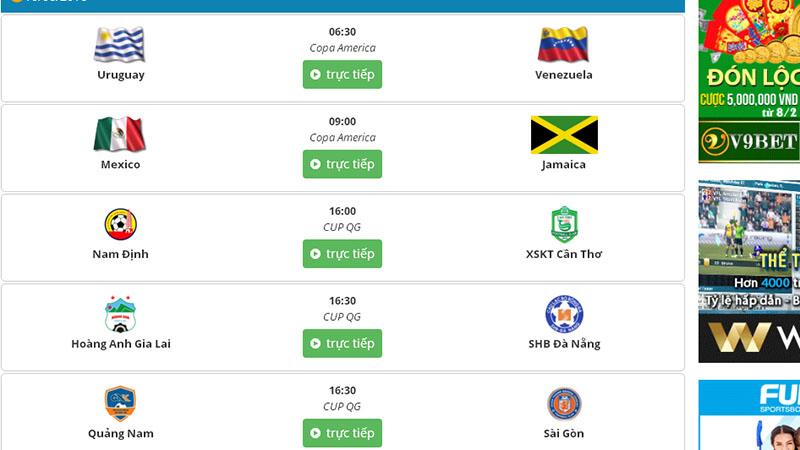Select the Uruguay team name

(120, 75)
